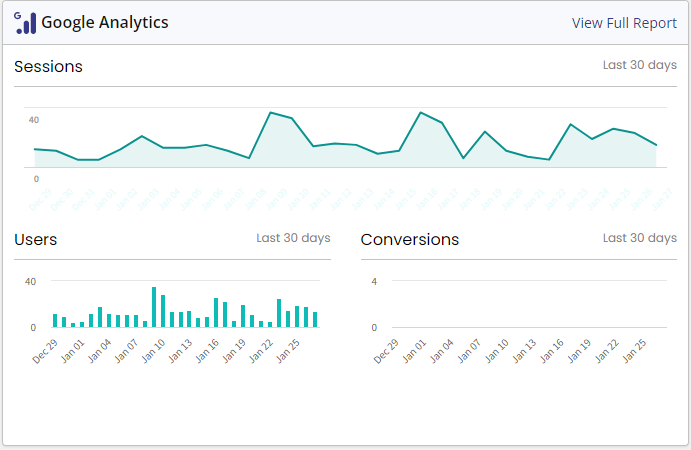Select the Users heading
Viewport: 691px width, 450px height.
pyautogui.click(x=36, y=239)
